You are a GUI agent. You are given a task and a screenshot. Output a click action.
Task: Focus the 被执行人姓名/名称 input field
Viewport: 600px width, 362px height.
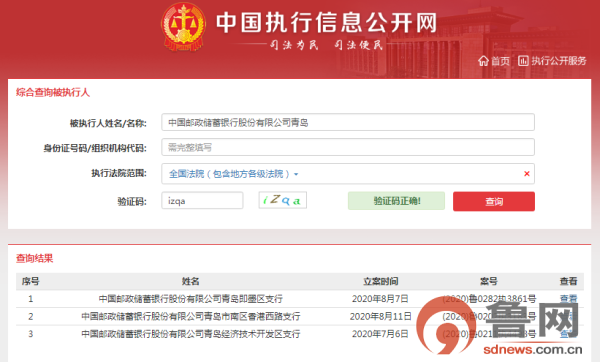[348, 122]
